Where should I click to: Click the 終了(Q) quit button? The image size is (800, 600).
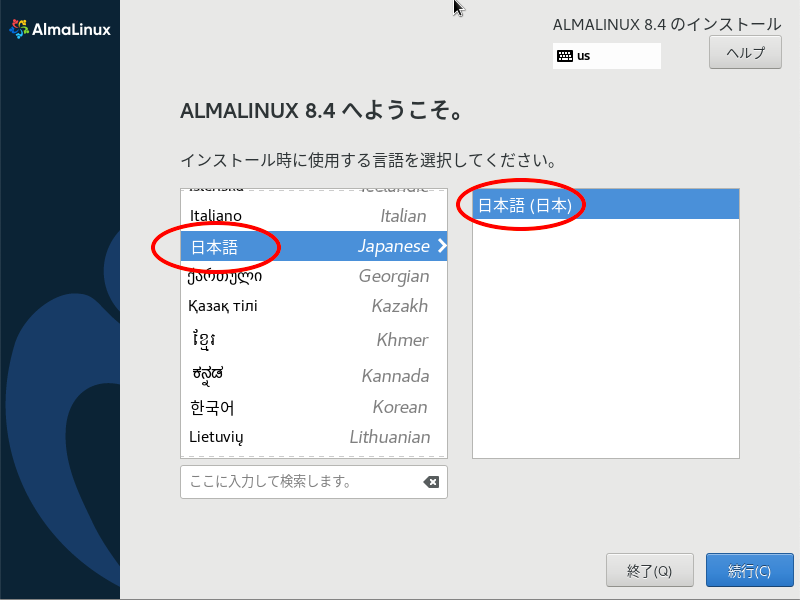pyautogui.click(x=649, y=570)
